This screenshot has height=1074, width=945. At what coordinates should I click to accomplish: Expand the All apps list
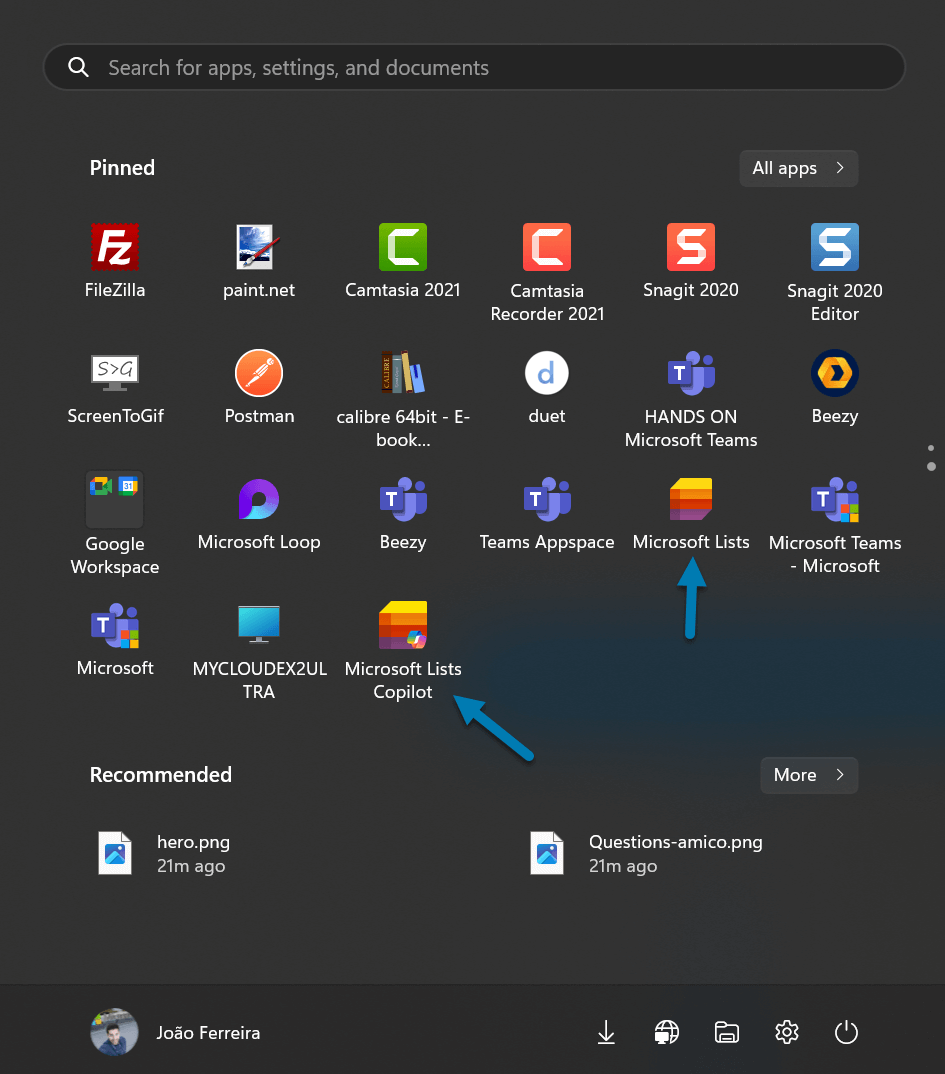coord(798,168)
